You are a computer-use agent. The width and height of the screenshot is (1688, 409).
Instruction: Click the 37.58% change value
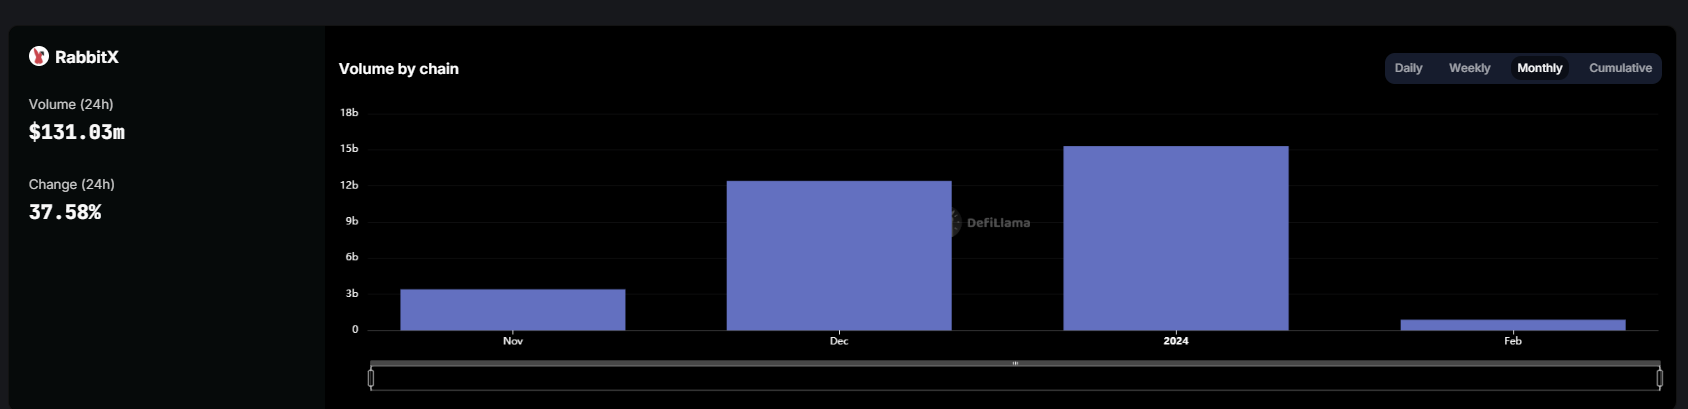65,212
